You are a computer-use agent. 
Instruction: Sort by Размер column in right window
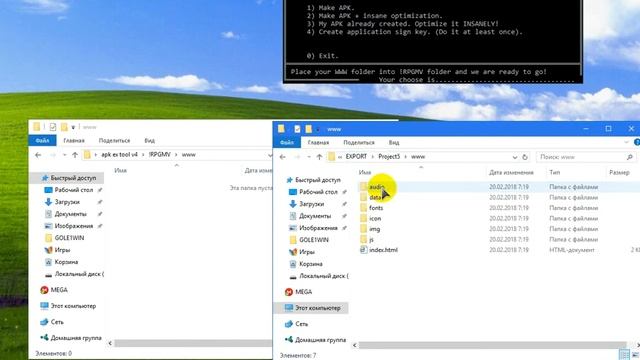pos(619,172)
